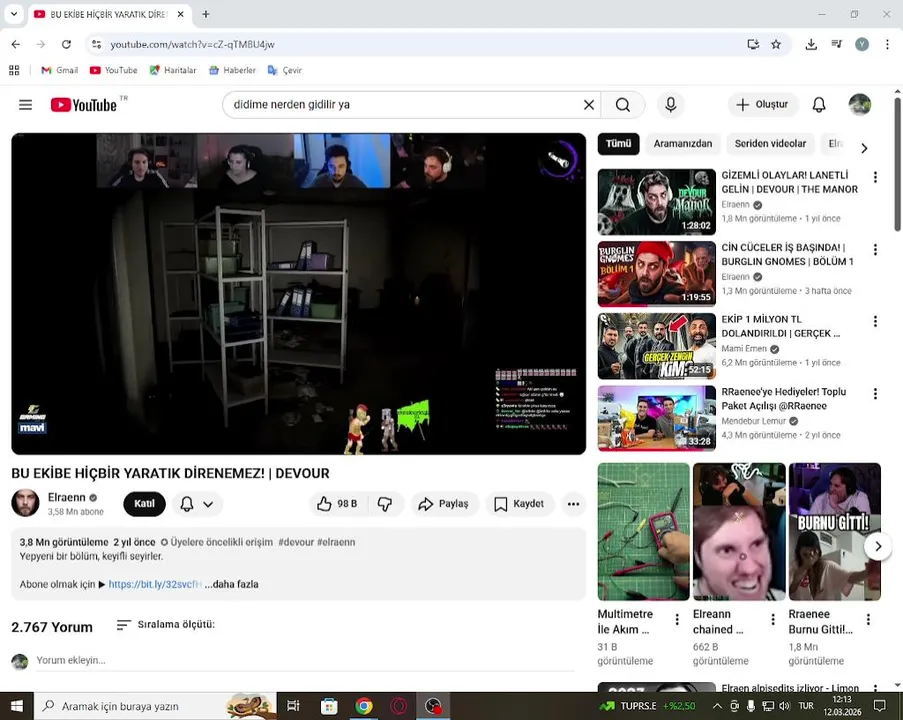Click the page vertical scrollbar
903x720 pixels.
(x=897, y=165)
